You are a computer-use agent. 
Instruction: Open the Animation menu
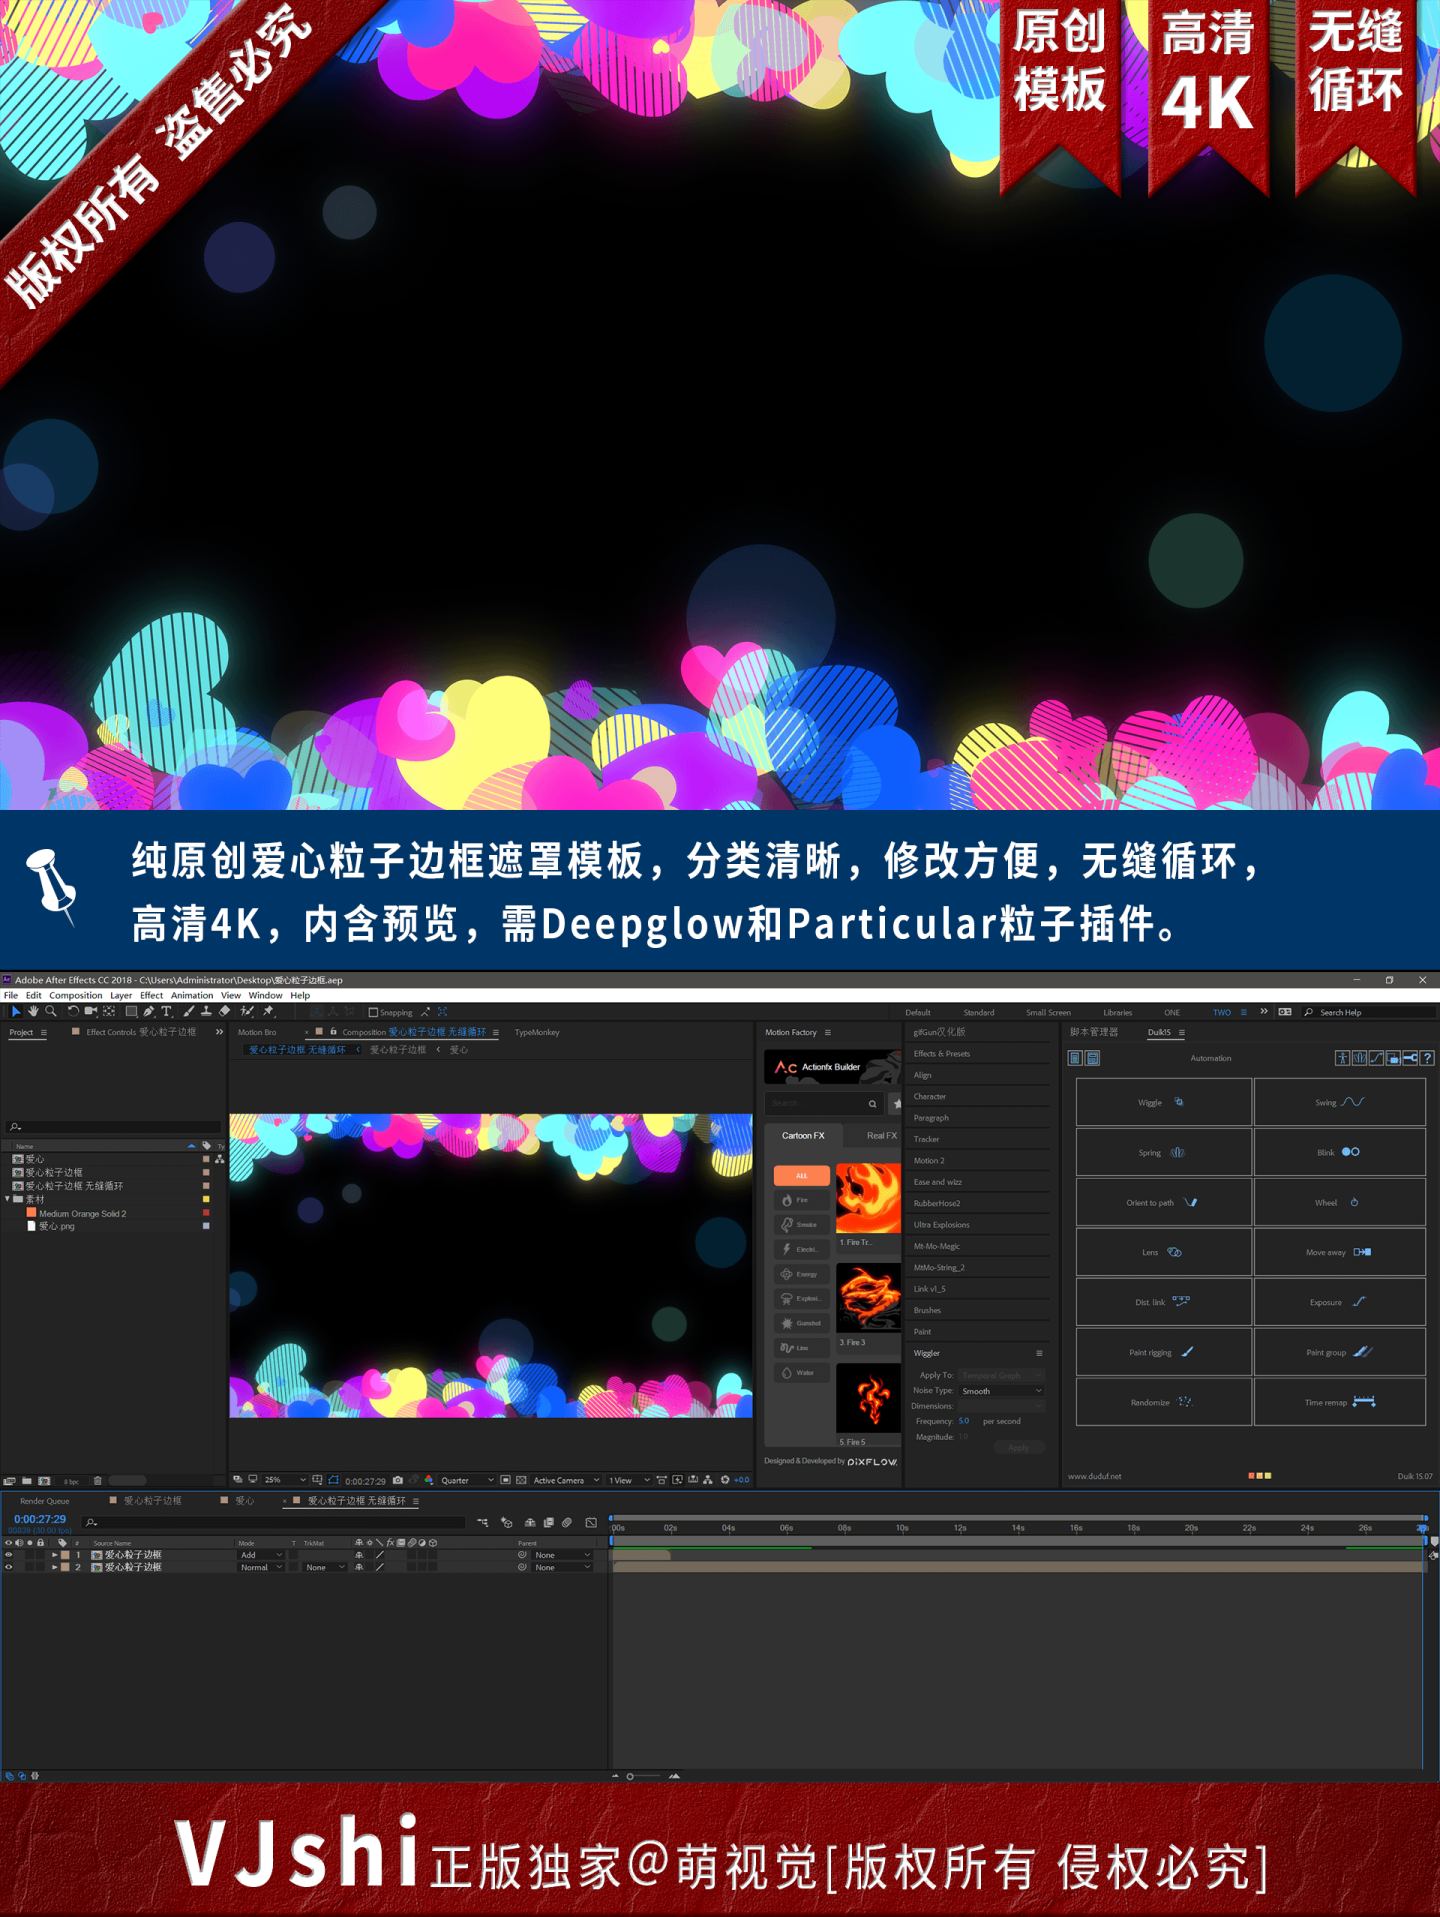tap(192, 995)
